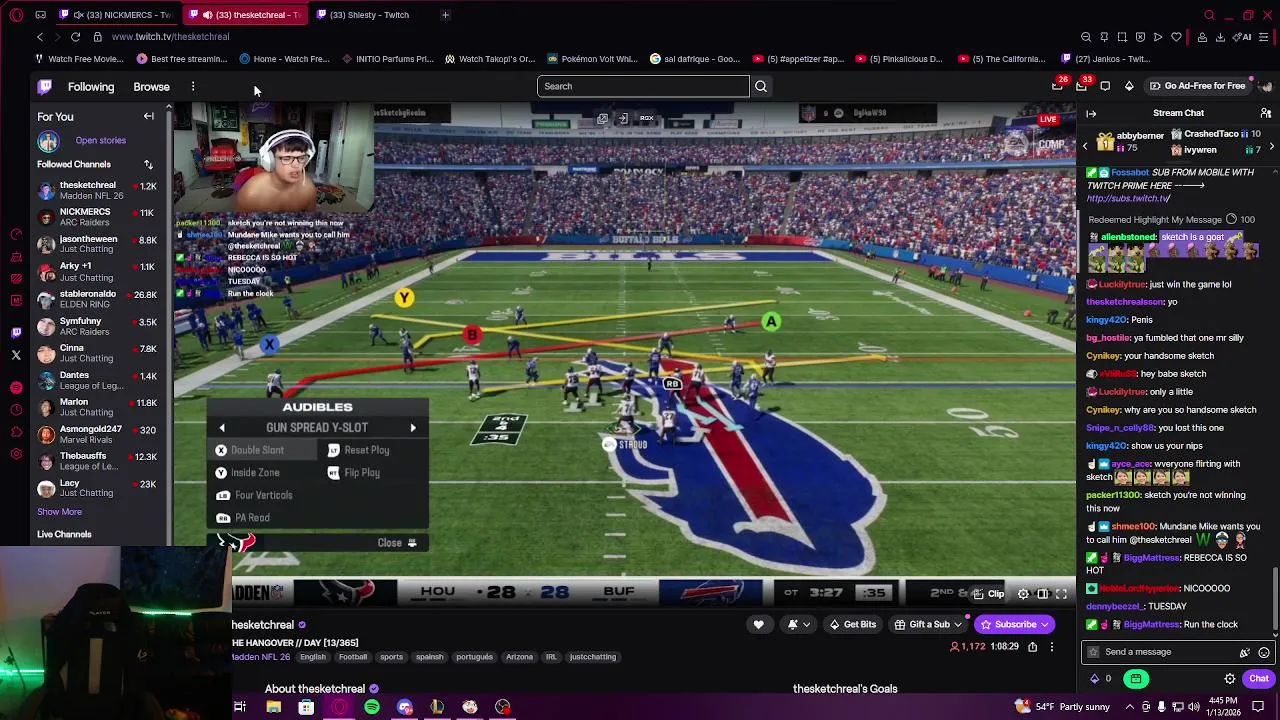Toggle the chat celebration icon in message box
Screen dimensions: 1280x720
(1244, 652)
